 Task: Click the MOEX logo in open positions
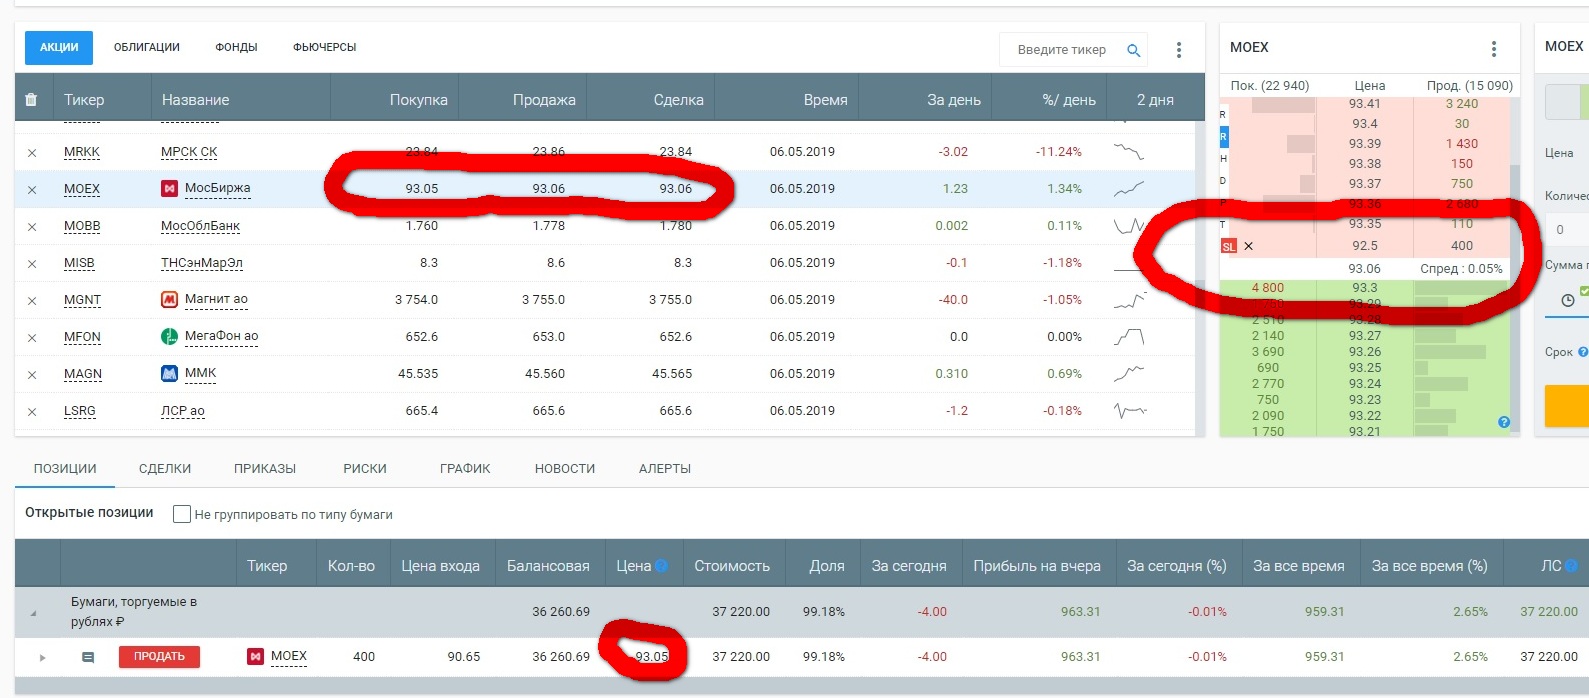(255, 657)
